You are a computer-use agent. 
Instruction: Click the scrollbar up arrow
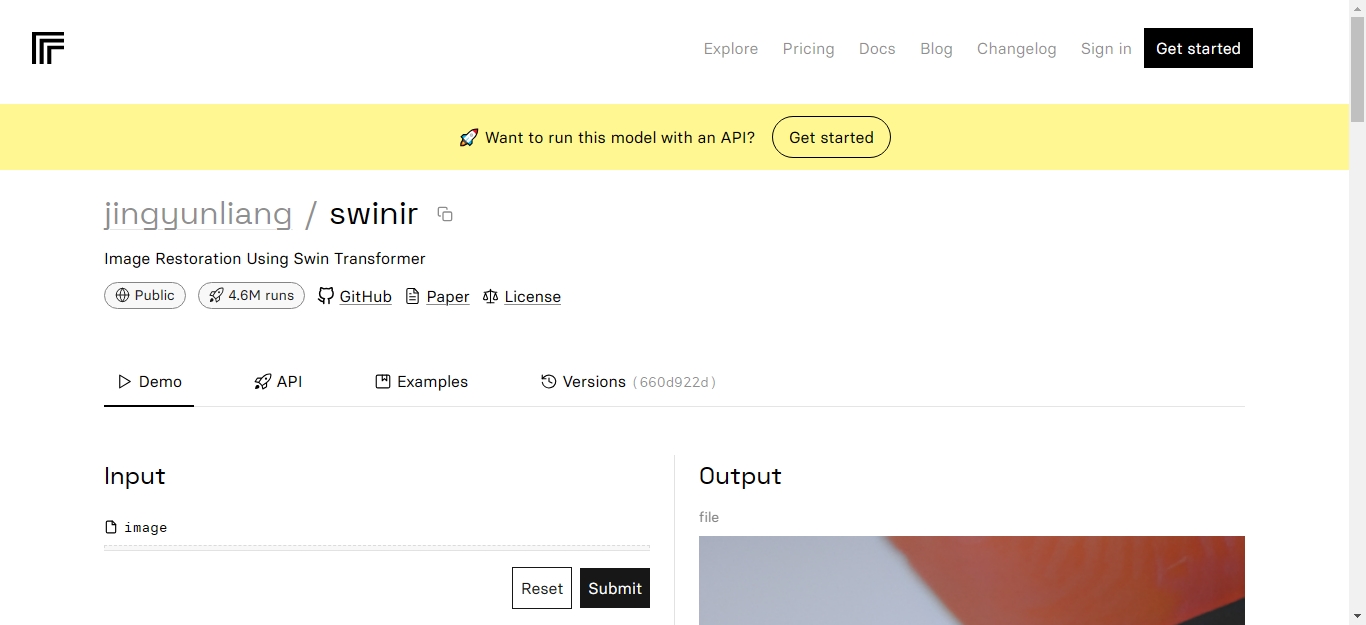(x=1357, y=9)
